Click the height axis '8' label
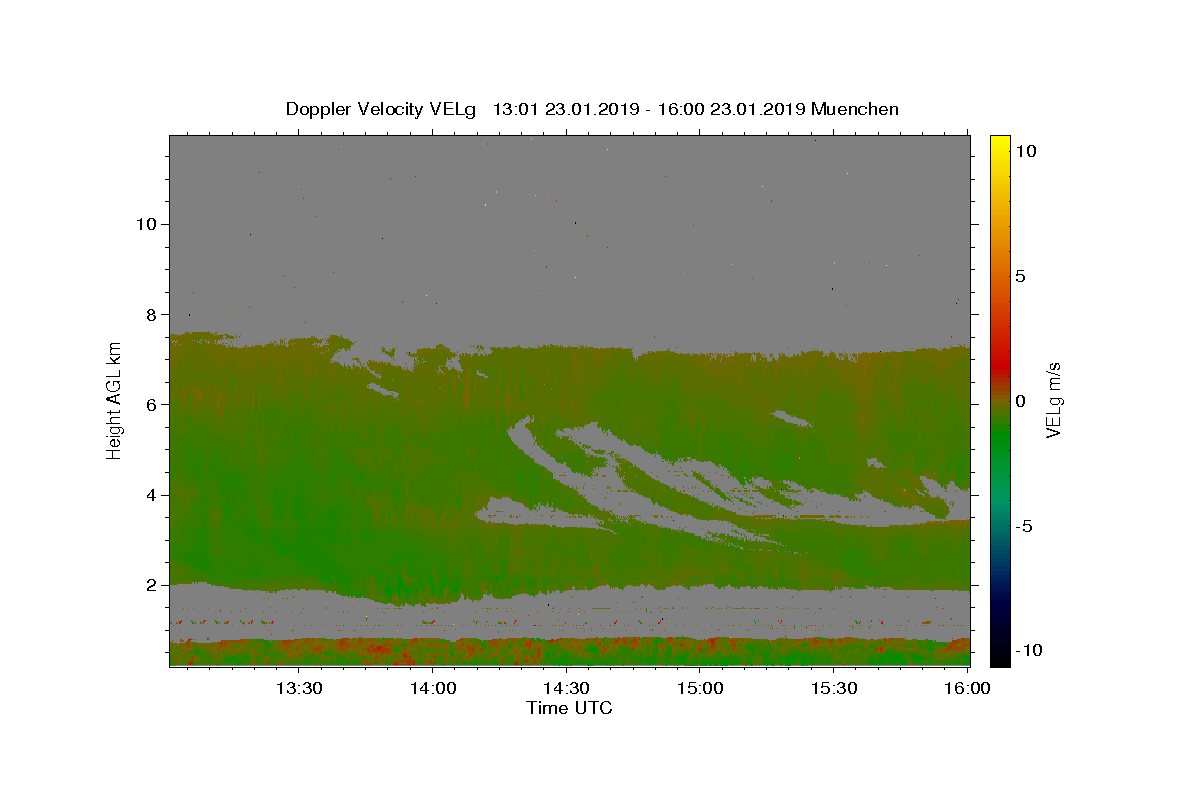Screen dimensions: 1200x800 pyautogui.click(x=150, y=314)
